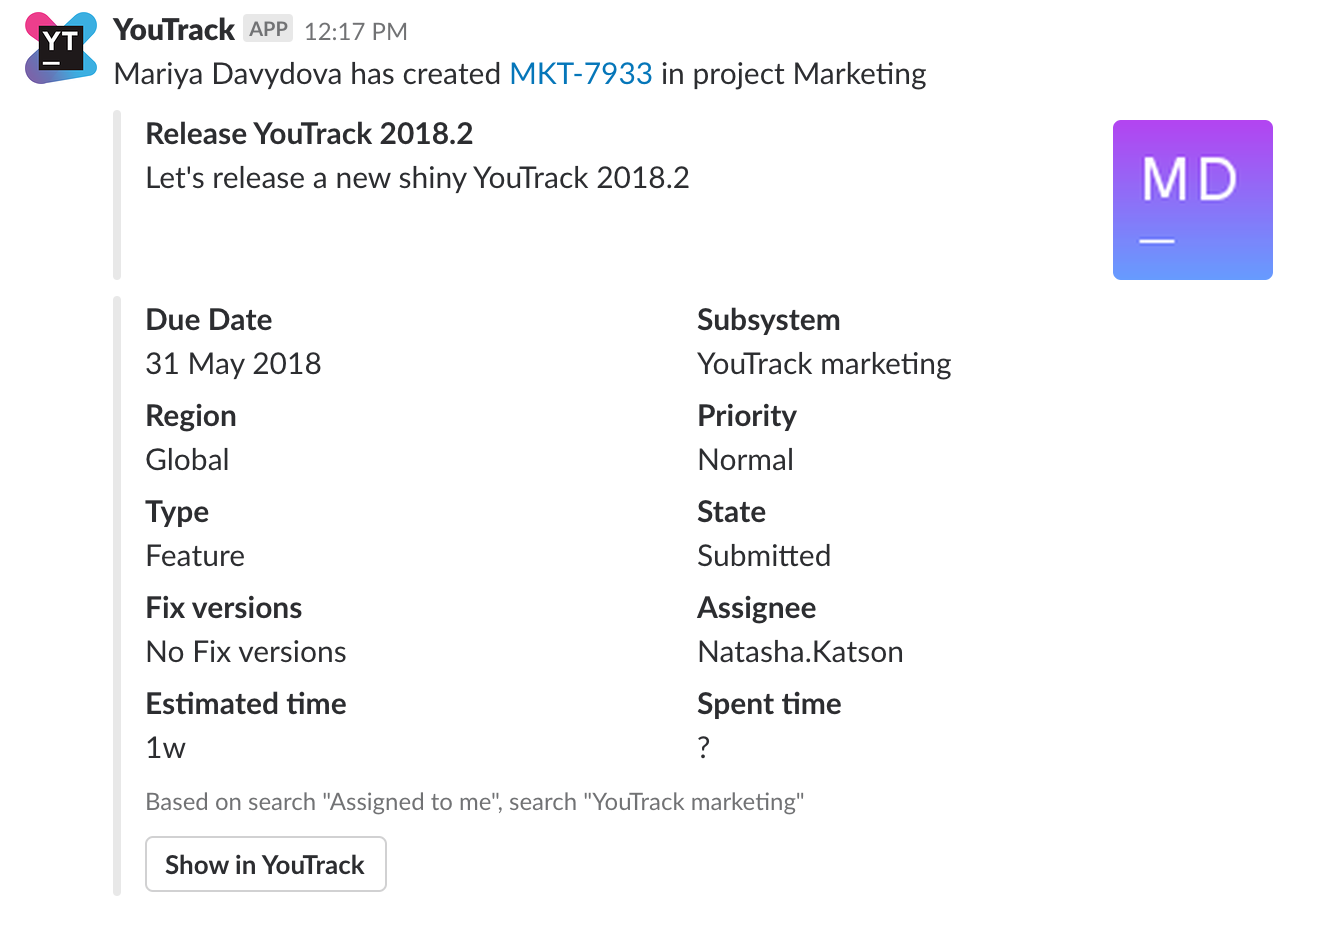This screenshot has width=1335, height=930.
Task: Click the issue title Release YouTrack 2018.2
Action: point(310,133)
